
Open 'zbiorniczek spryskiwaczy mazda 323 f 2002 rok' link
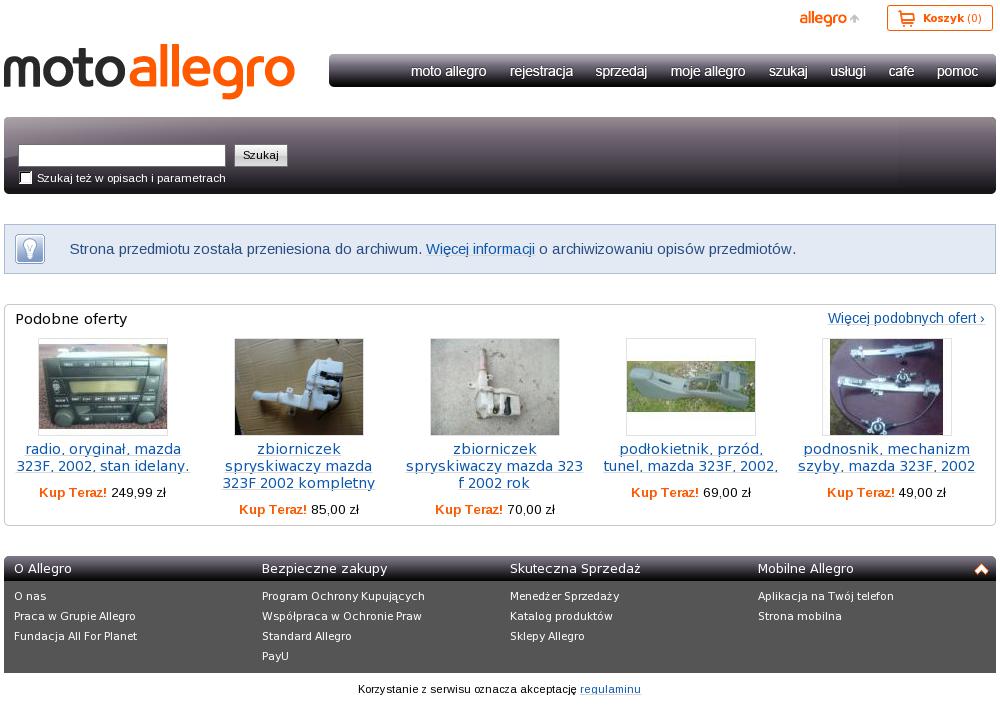[494, 466]
